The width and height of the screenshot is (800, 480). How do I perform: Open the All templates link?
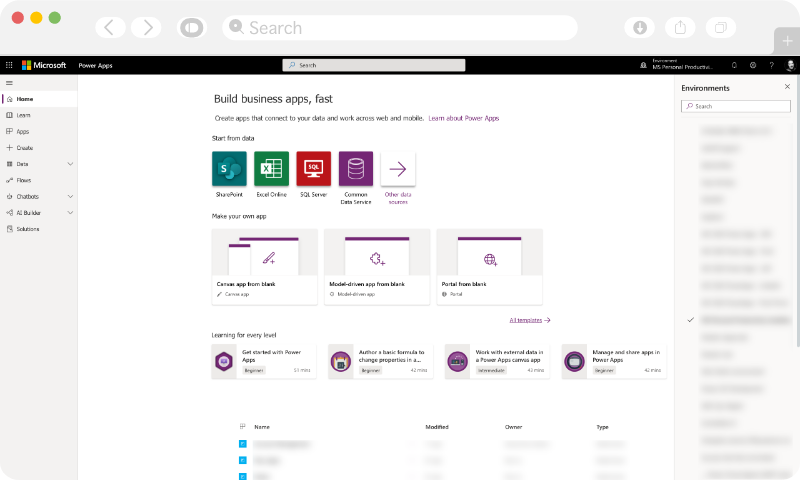(x=530, y=320)
